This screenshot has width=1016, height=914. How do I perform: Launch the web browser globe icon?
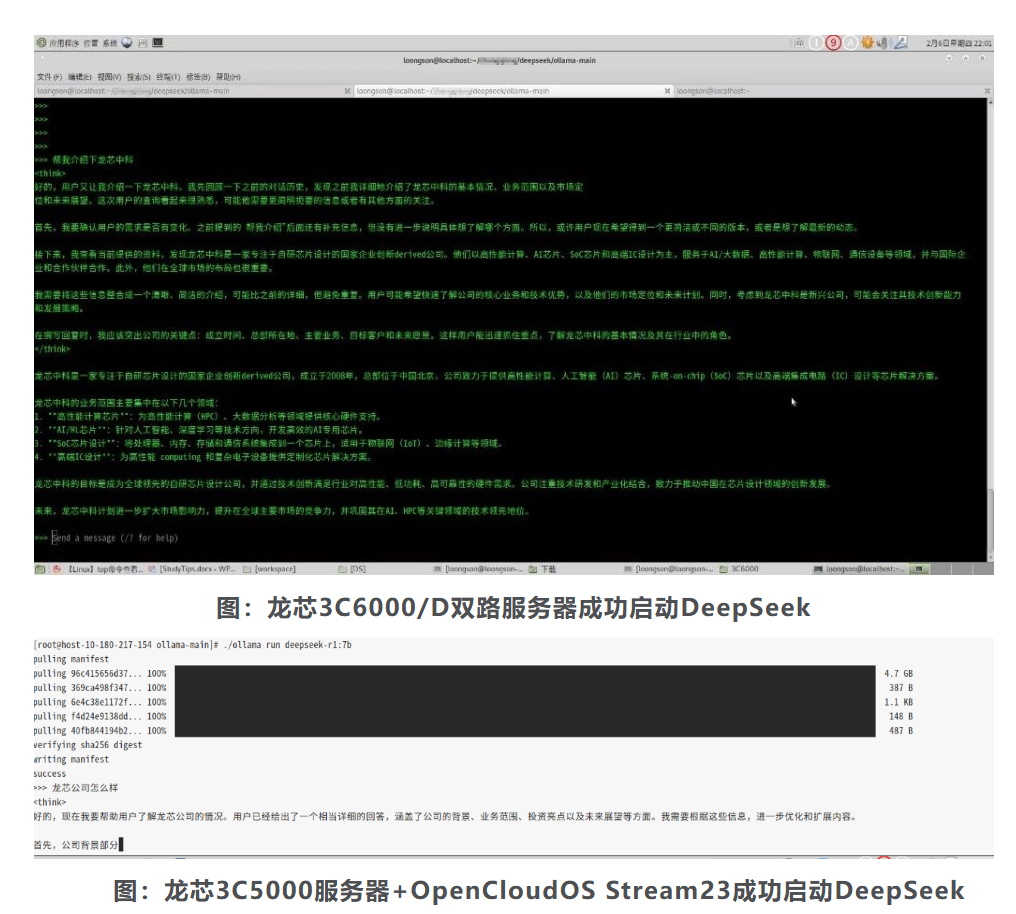point(127,43)
